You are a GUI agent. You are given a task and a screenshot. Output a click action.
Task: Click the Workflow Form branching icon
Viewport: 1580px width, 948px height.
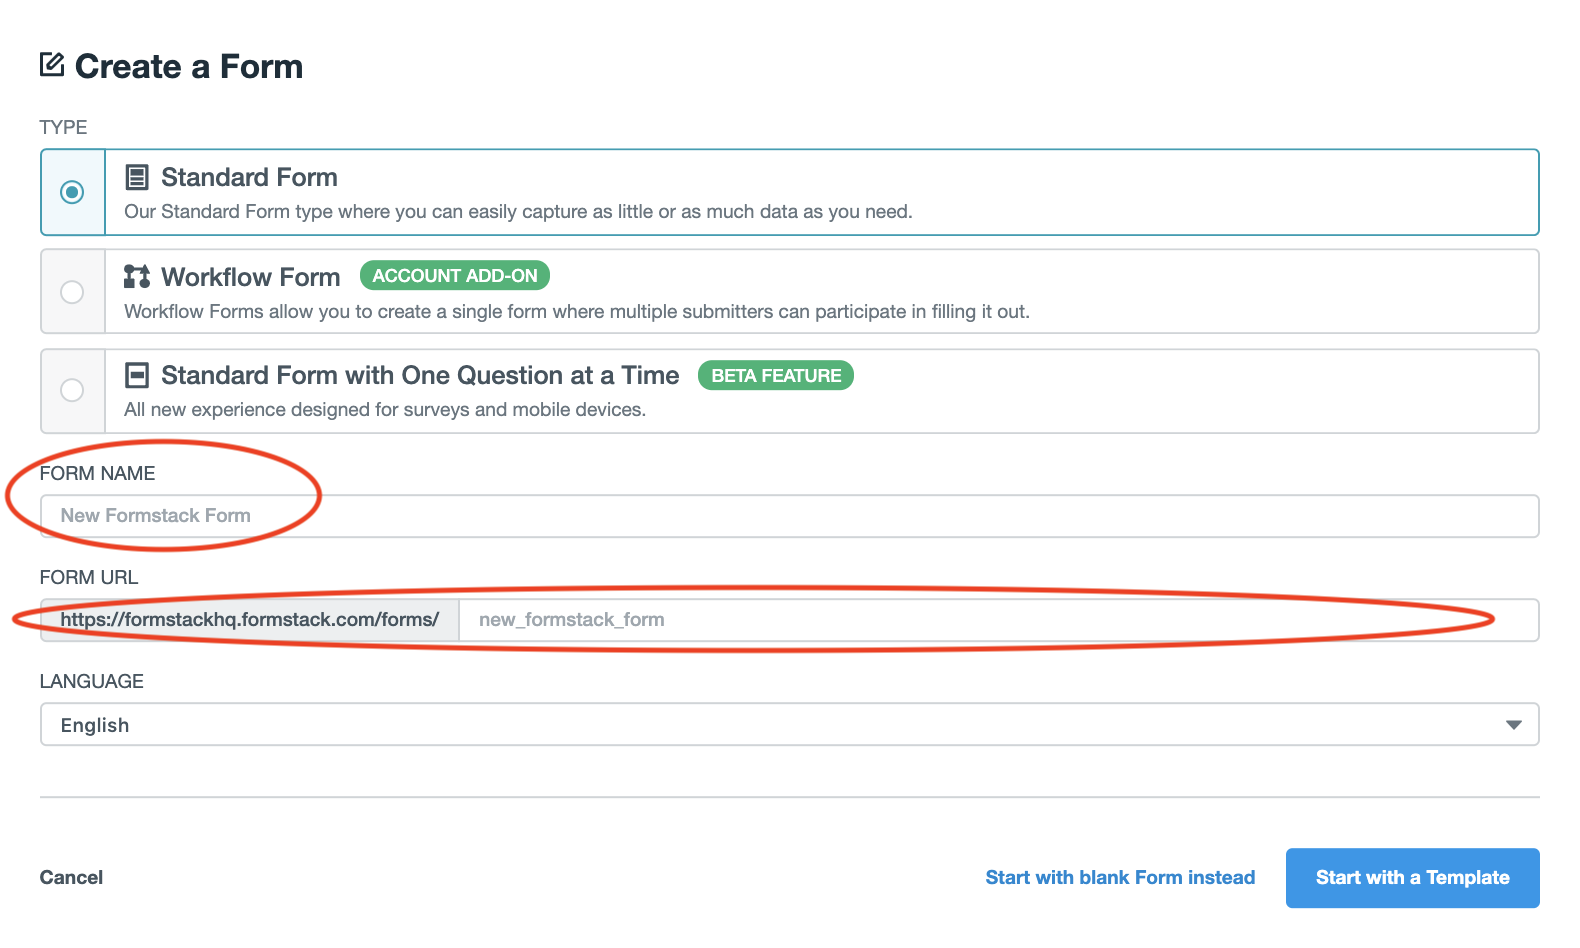coord(136,276)
